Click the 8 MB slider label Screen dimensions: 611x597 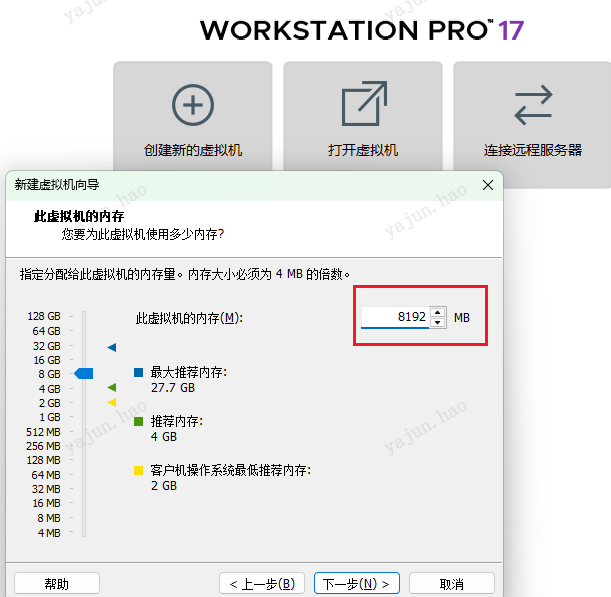pyautogui.click(x=49, y=518)
